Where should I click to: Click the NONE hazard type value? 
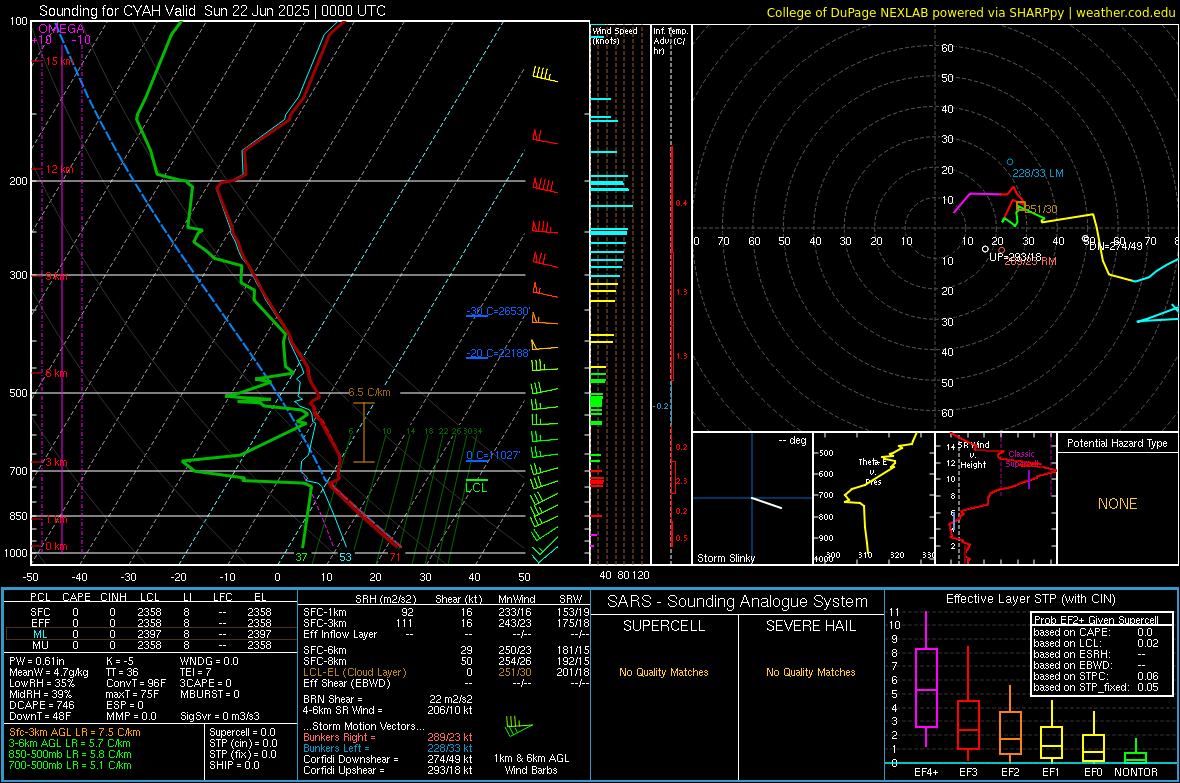(1118, 504)
